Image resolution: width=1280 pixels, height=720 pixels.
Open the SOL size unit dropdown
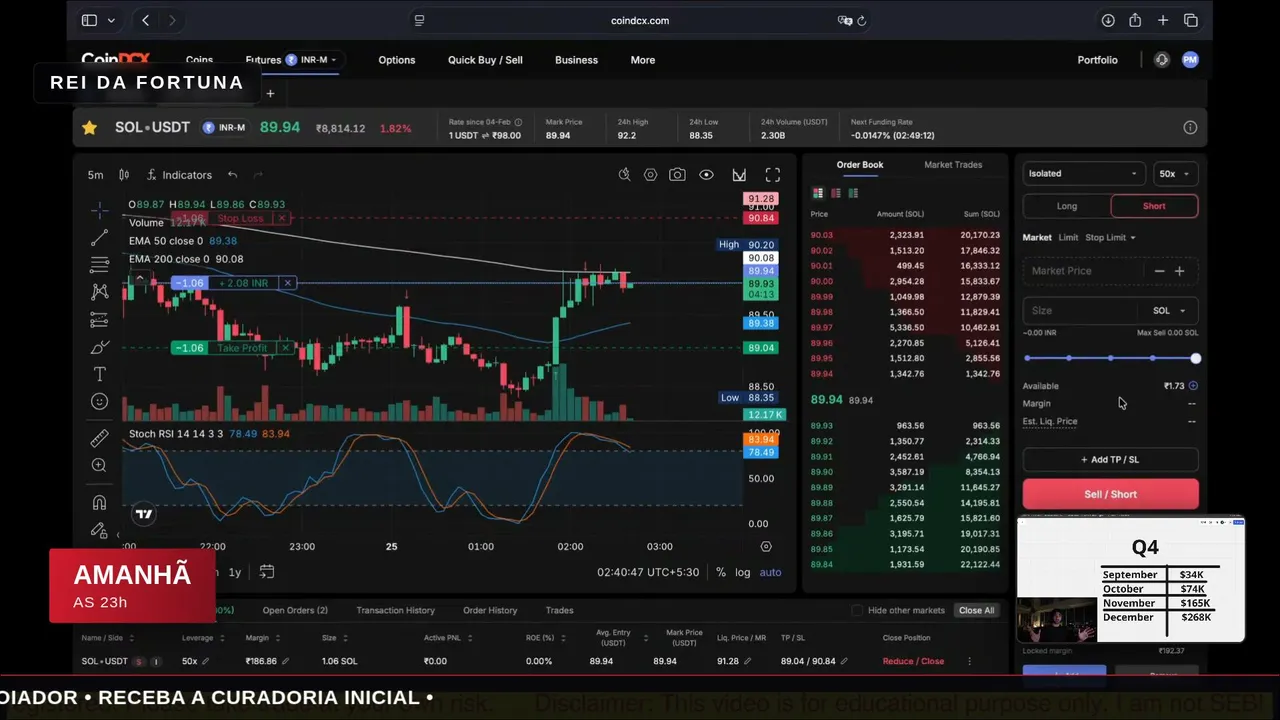click(x=1168, y=311)
